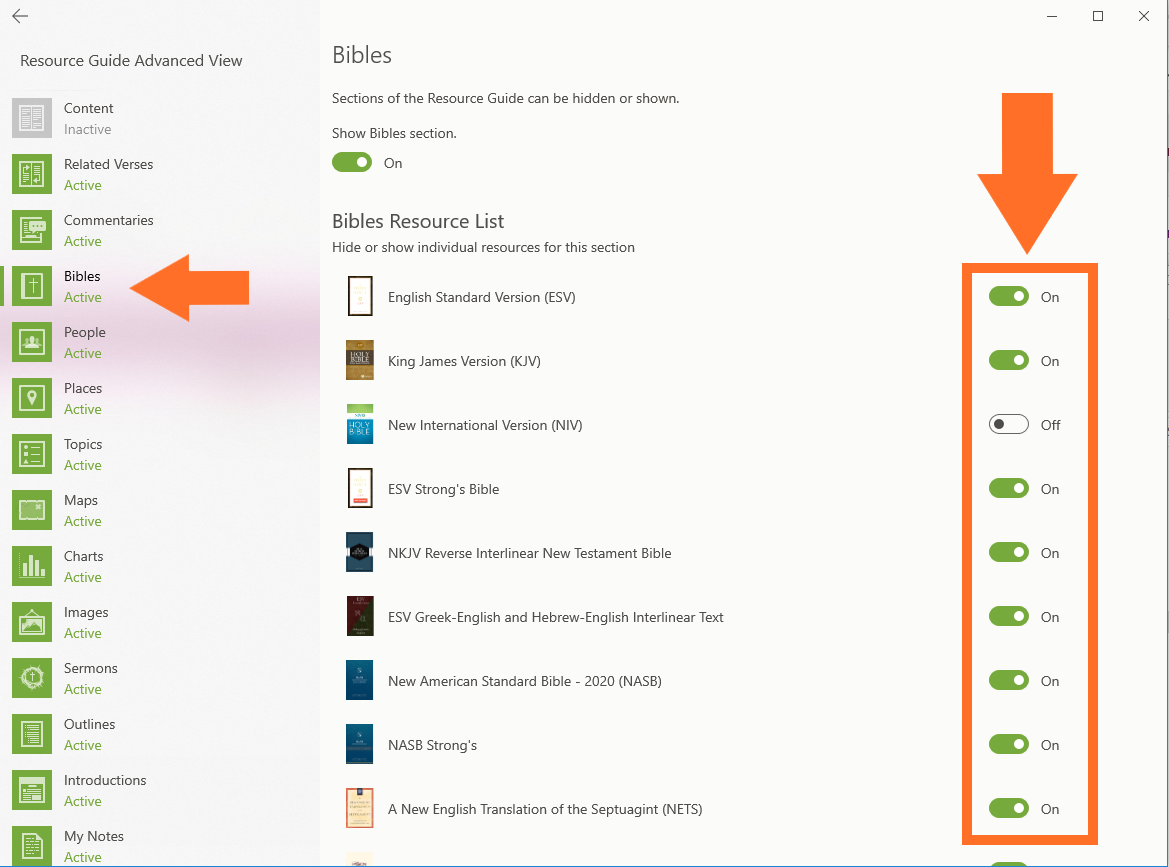The width and height of the screenshot is (1169, 867).
Task: Click the Images section icon
Action: [32, 622]
